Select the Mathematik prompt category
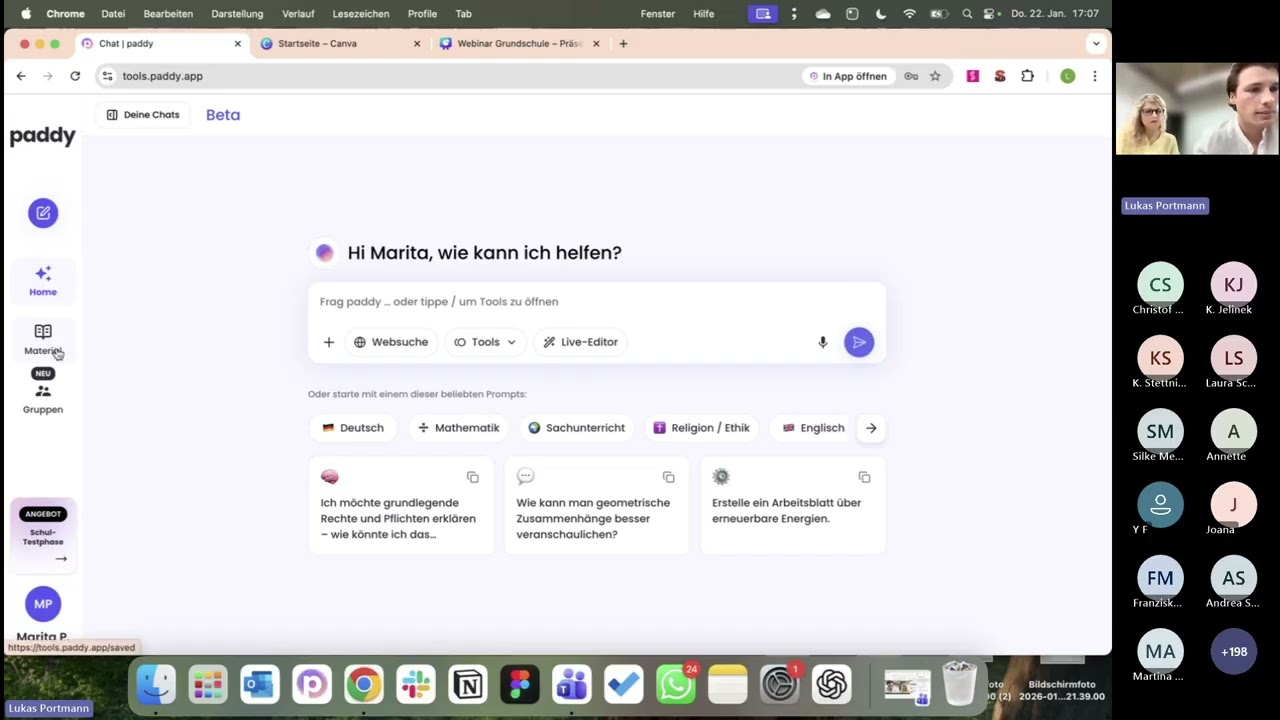 pyautogui.click(x=458, y=428)
